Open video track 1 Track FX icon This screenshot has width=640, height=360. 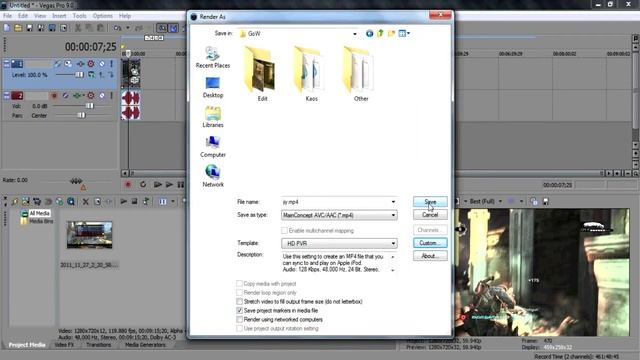[80, 64]
